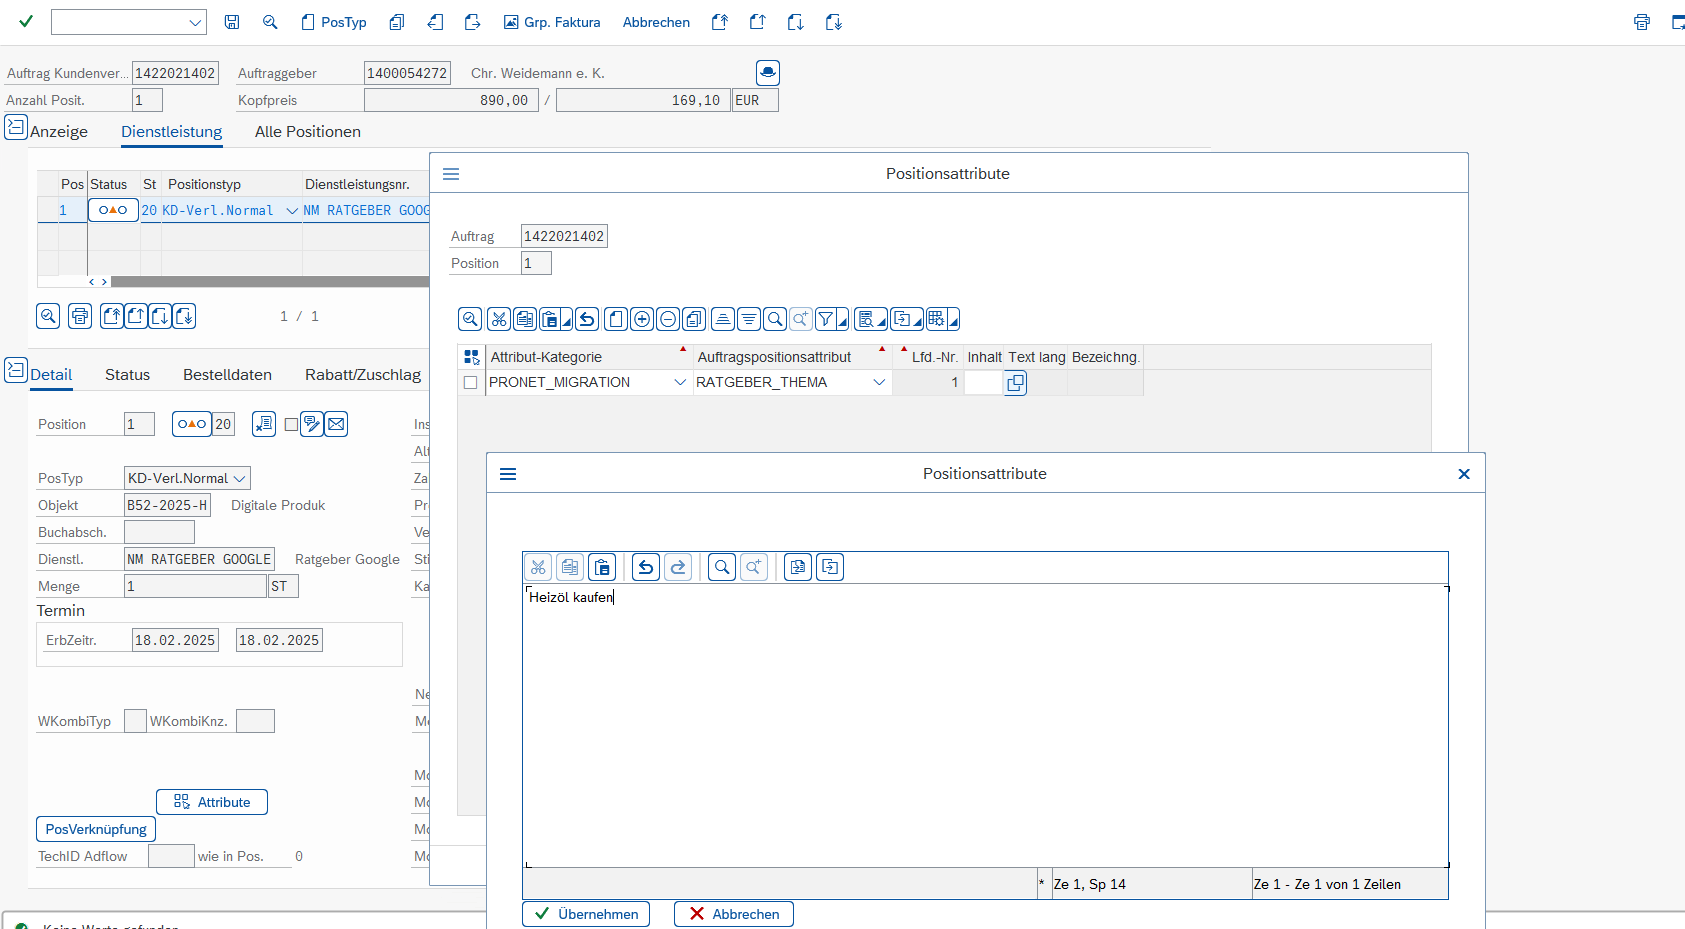
Task: Switch to the Dienstleistung tab
Action: coord(171,132)
